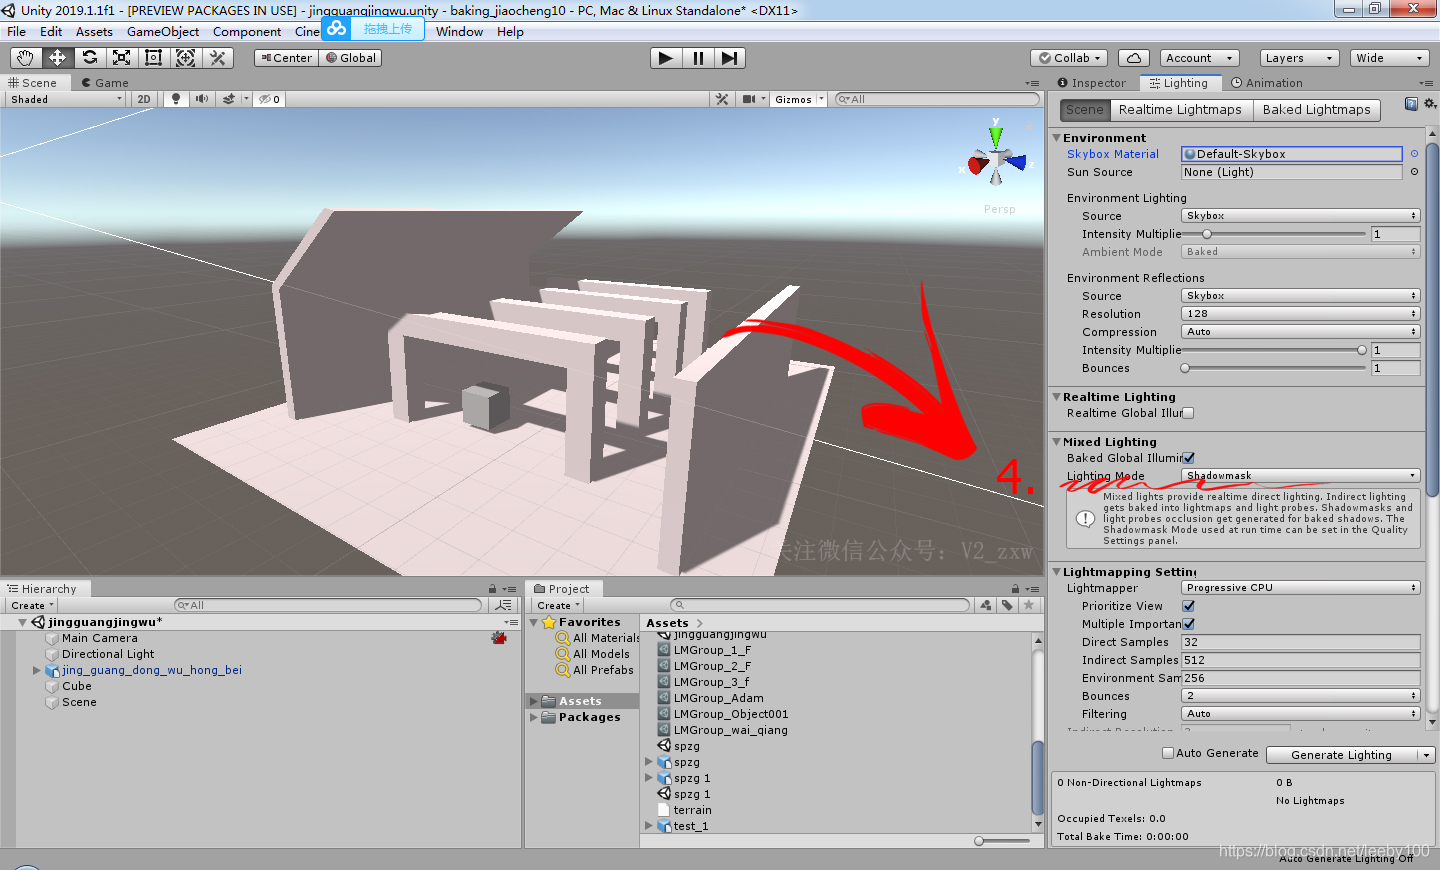This screenshot has height=870, width=1440.
Task: Open the Component menu
Action: click(x=247, y=32)
